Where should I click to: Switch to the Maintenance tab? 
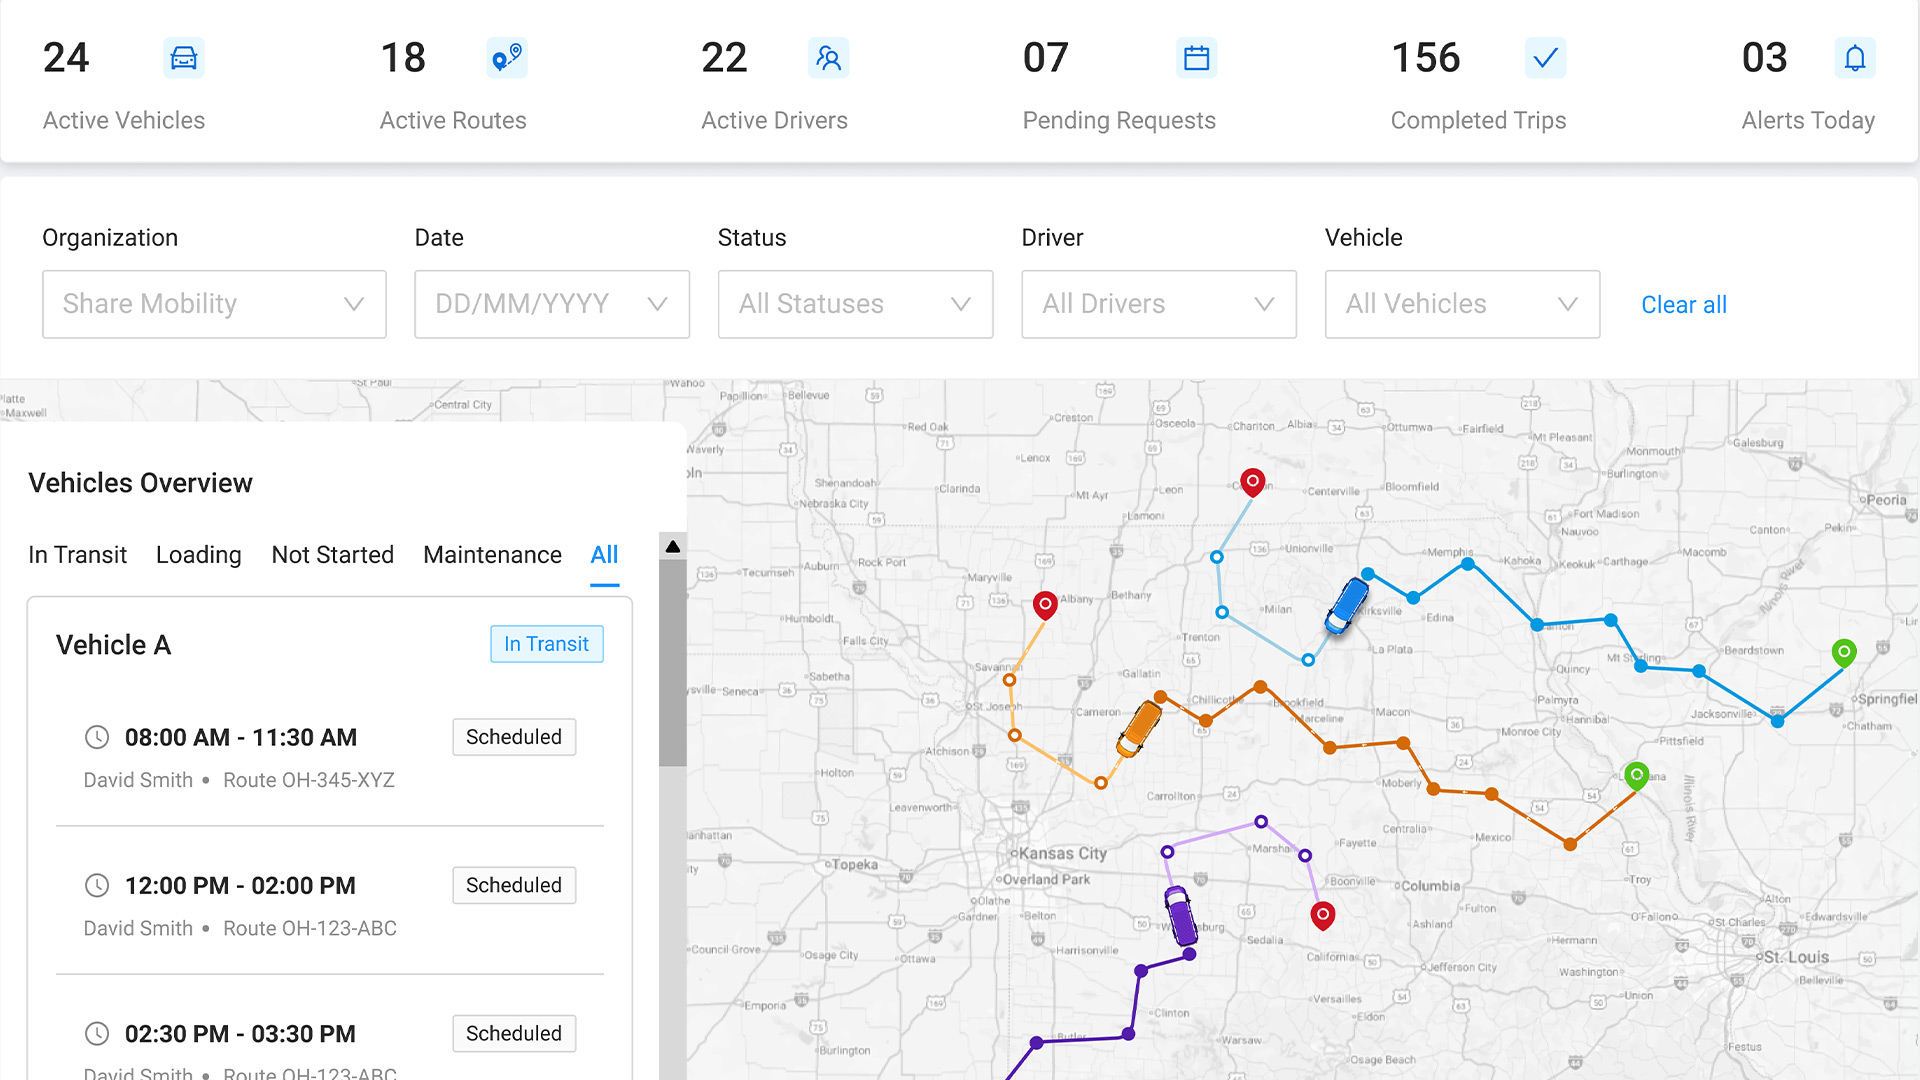[x=492, y=555]
